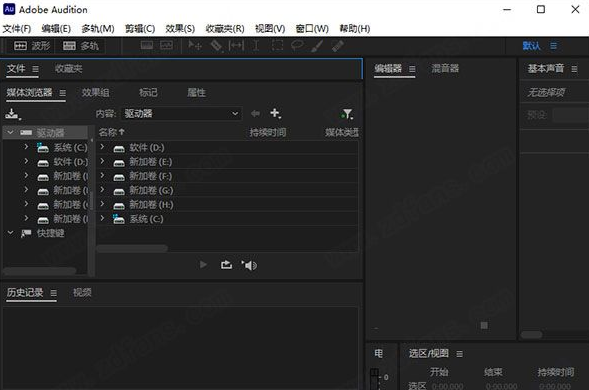Screen dimensions: 589x390
Task: Choose the 默认 workspace
Action: pos(532,46)
